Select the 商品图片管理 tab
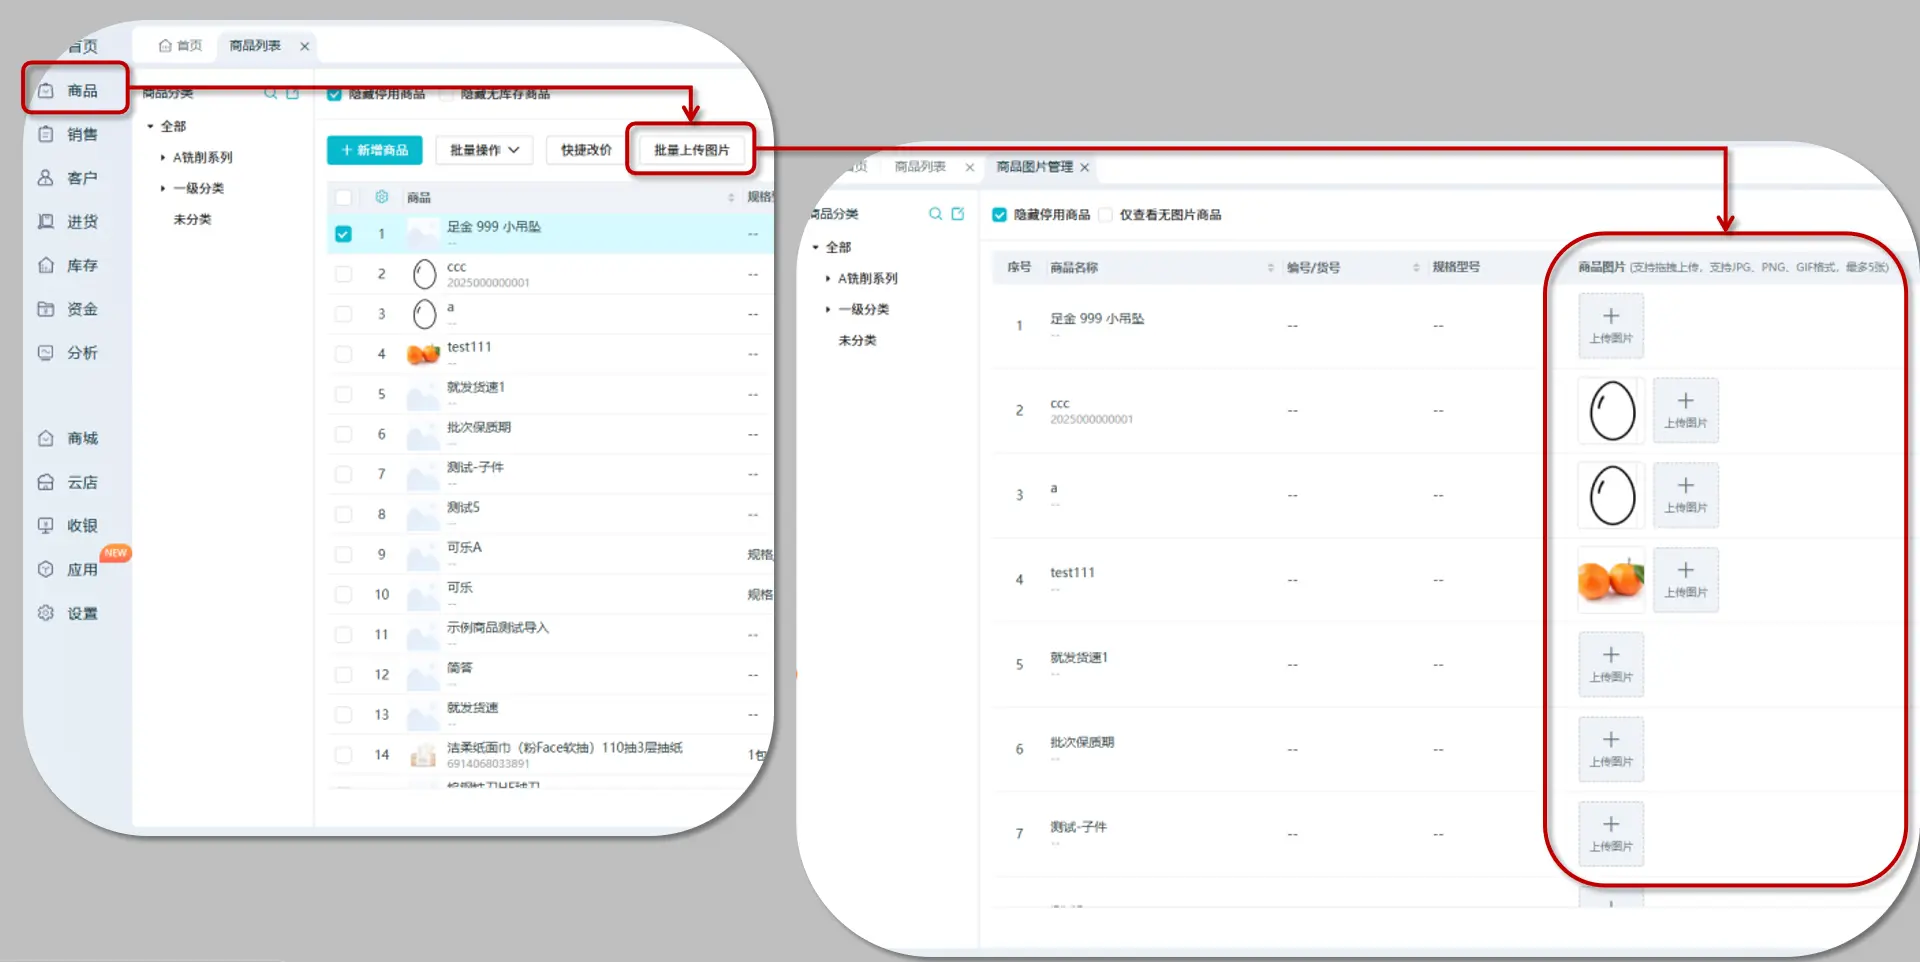 (1034, 167)
